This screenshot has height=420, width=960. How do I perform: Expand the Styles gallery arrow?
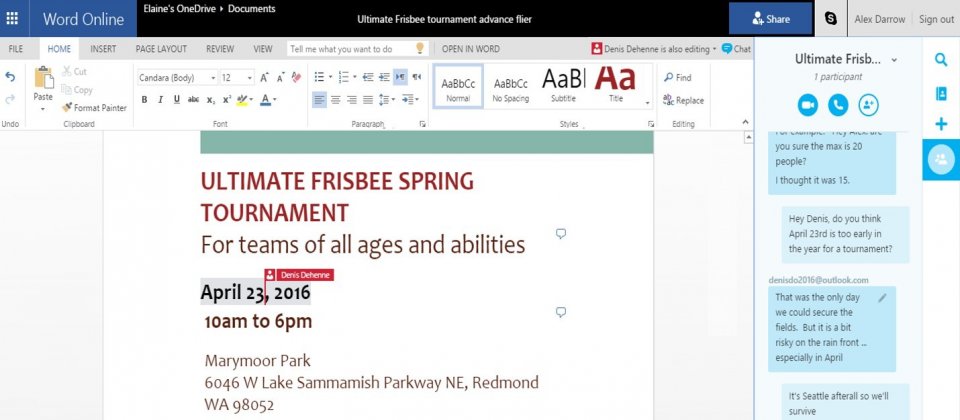pyautogui.click(x=647, y=103)
